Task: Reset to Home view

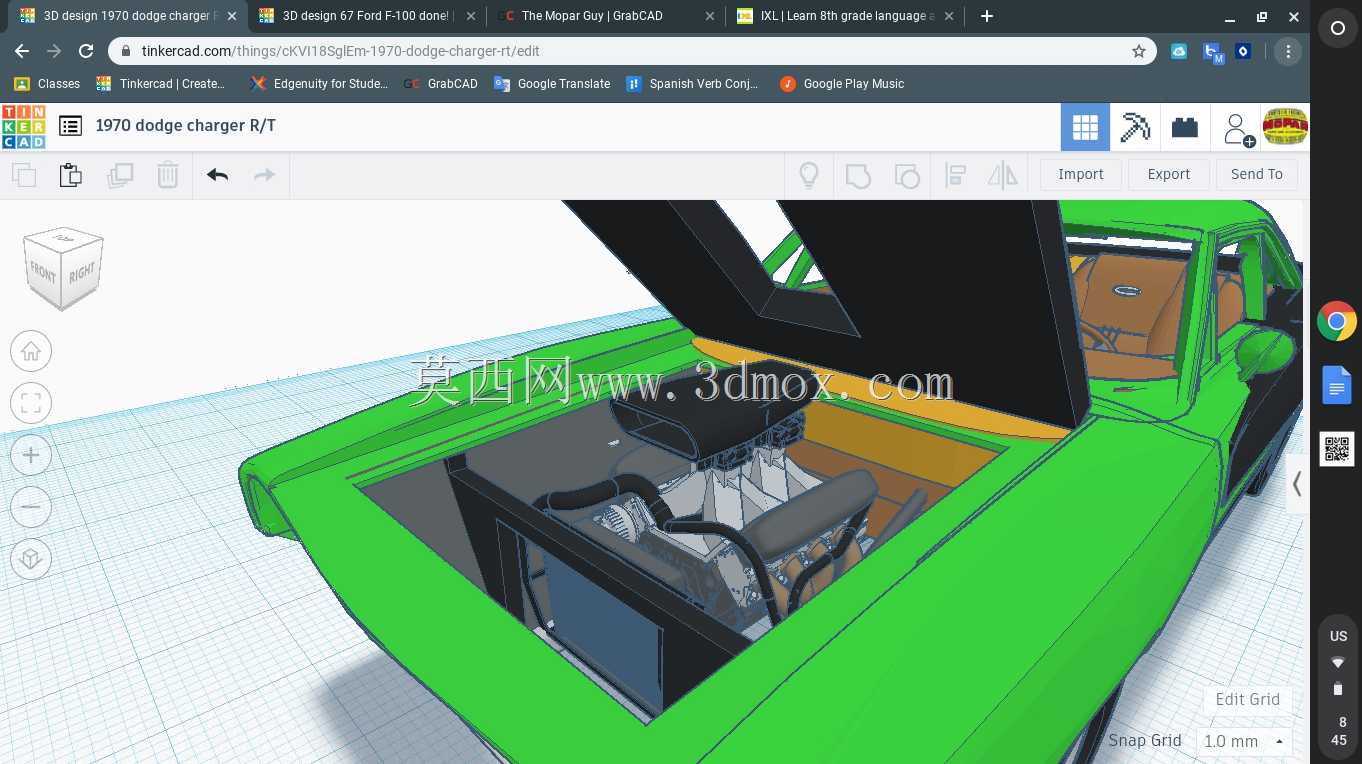Action: (x=31, y=351)
